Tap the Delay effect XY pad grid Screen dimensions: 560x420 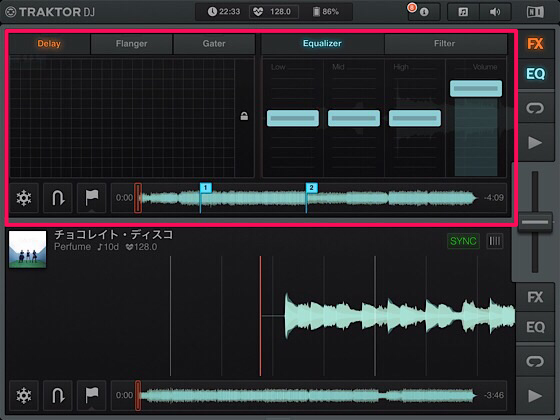point(122,118)
